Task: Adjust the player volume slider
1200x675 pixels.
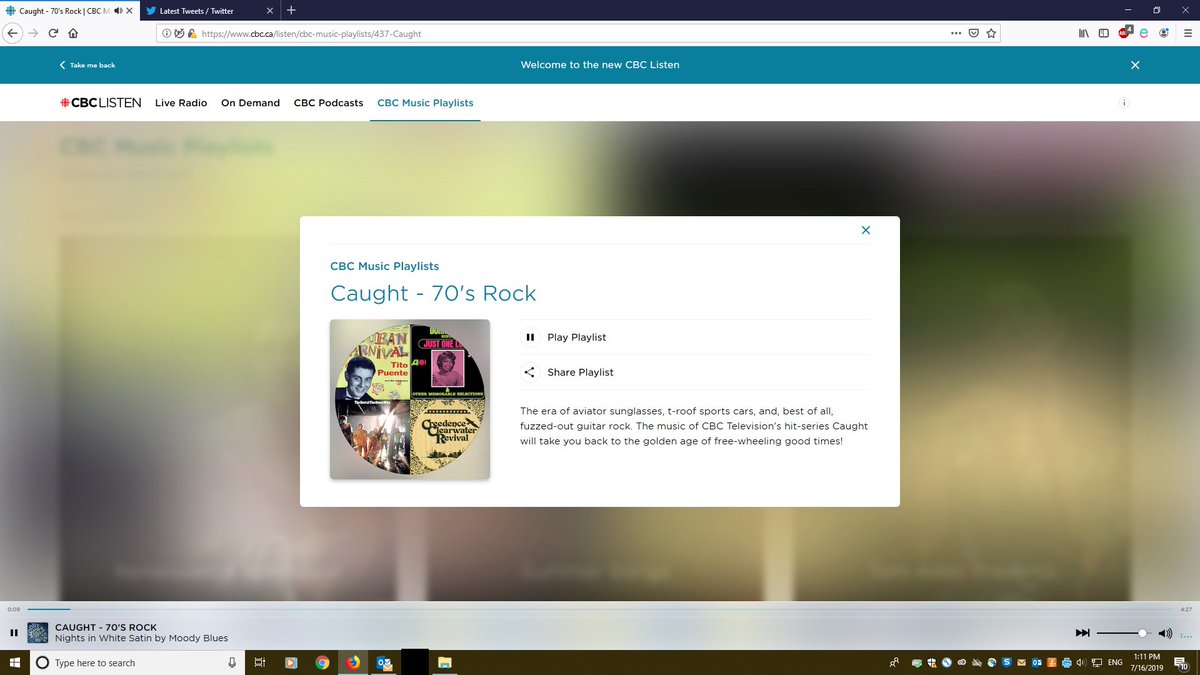Action: (x=1124, y=632)
